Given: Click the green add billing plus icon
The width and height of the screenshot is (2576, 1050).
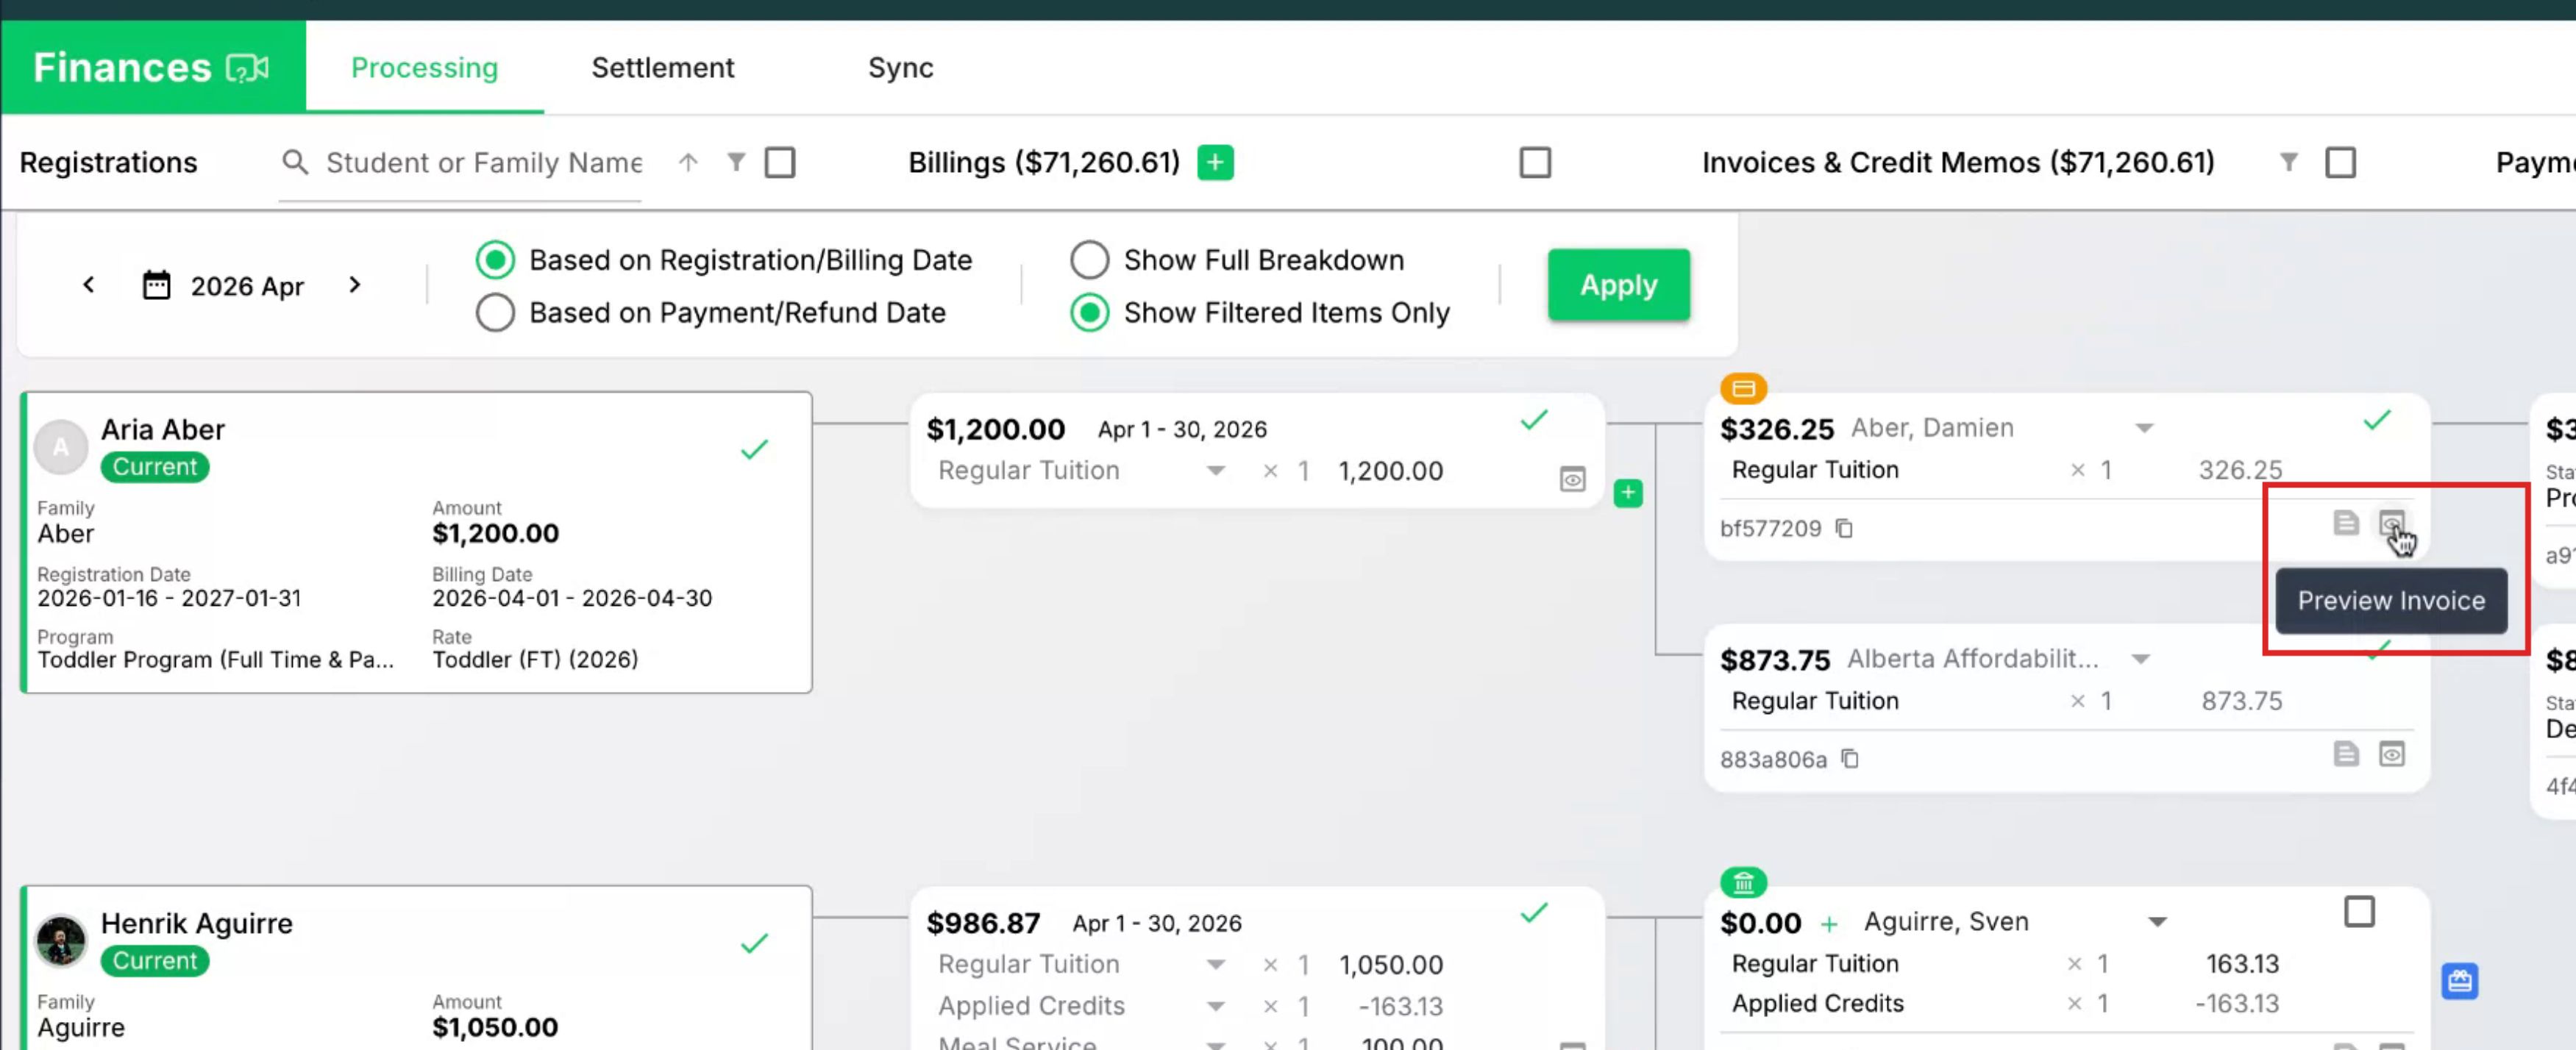Looking at the screenshot, I should tap(1215, 162).
